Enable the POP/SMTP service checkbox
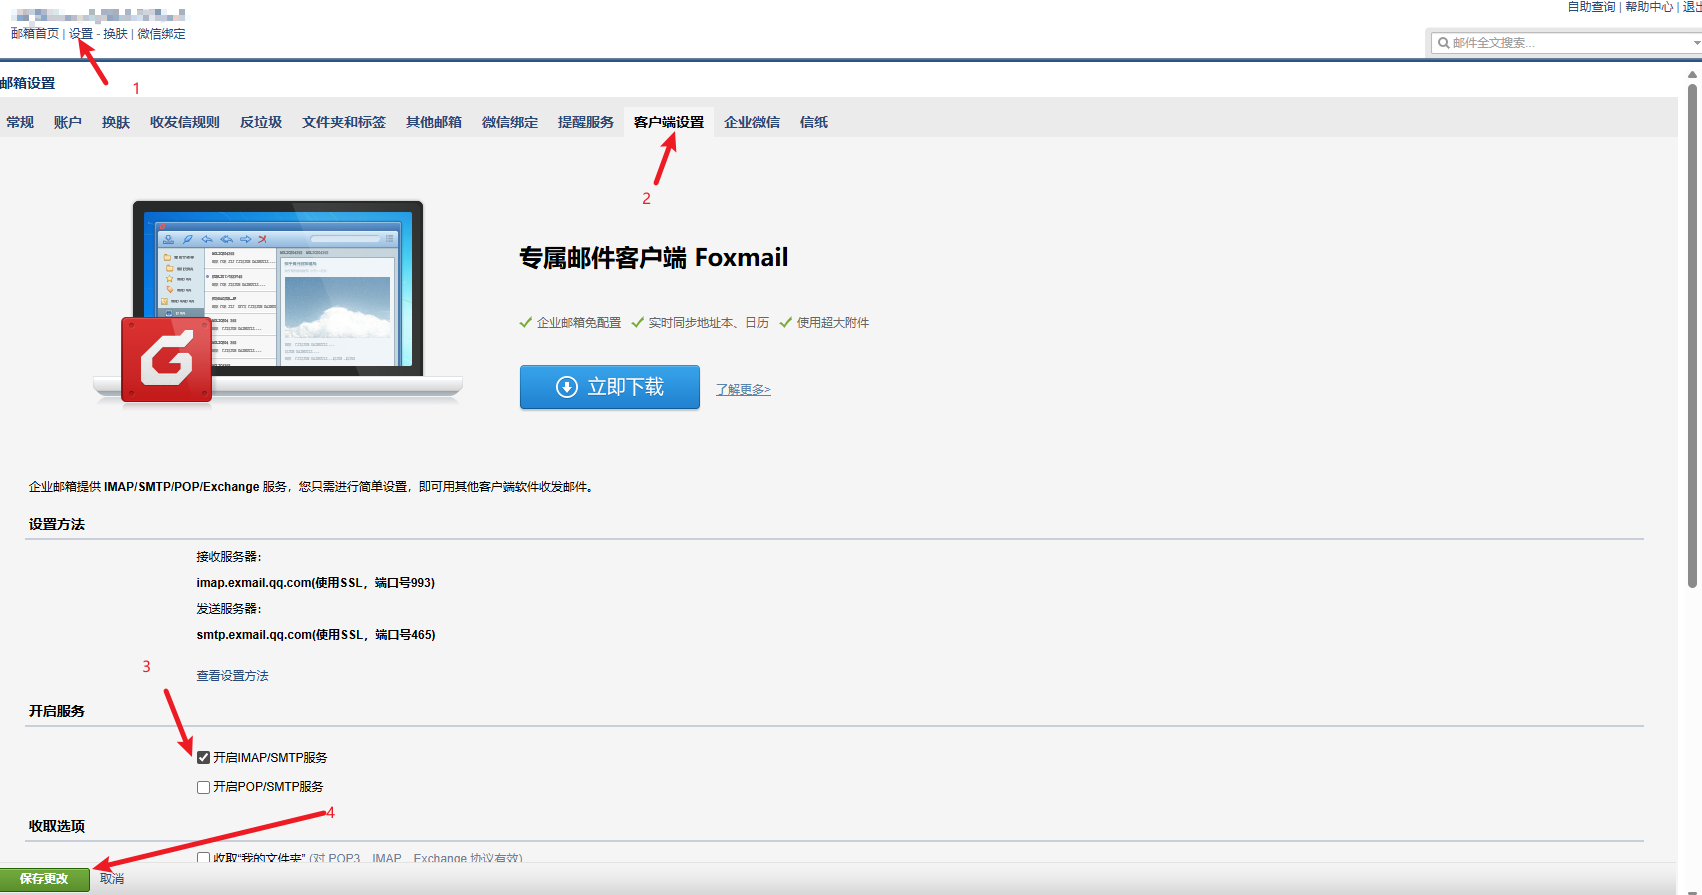Screen dimensions: 1702x895 point(203,787)
